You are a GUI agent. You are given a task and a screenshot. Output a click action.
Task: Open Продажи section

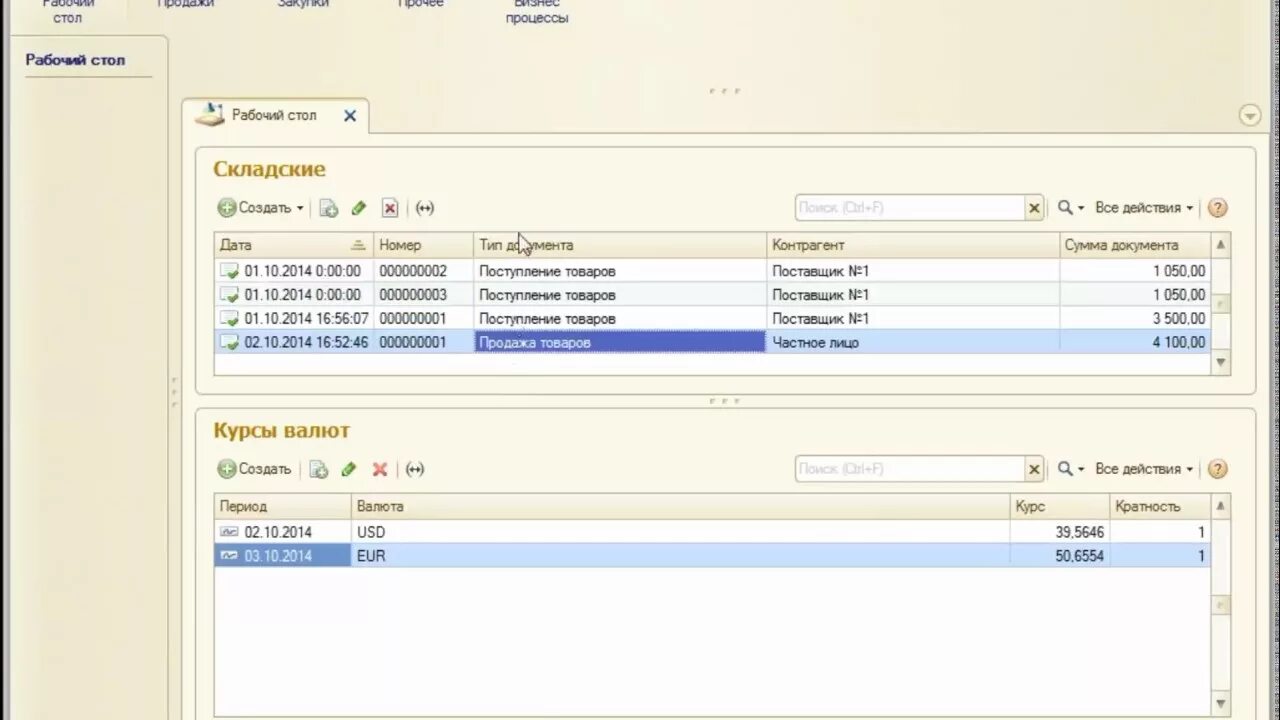click(x=186, y=4)
